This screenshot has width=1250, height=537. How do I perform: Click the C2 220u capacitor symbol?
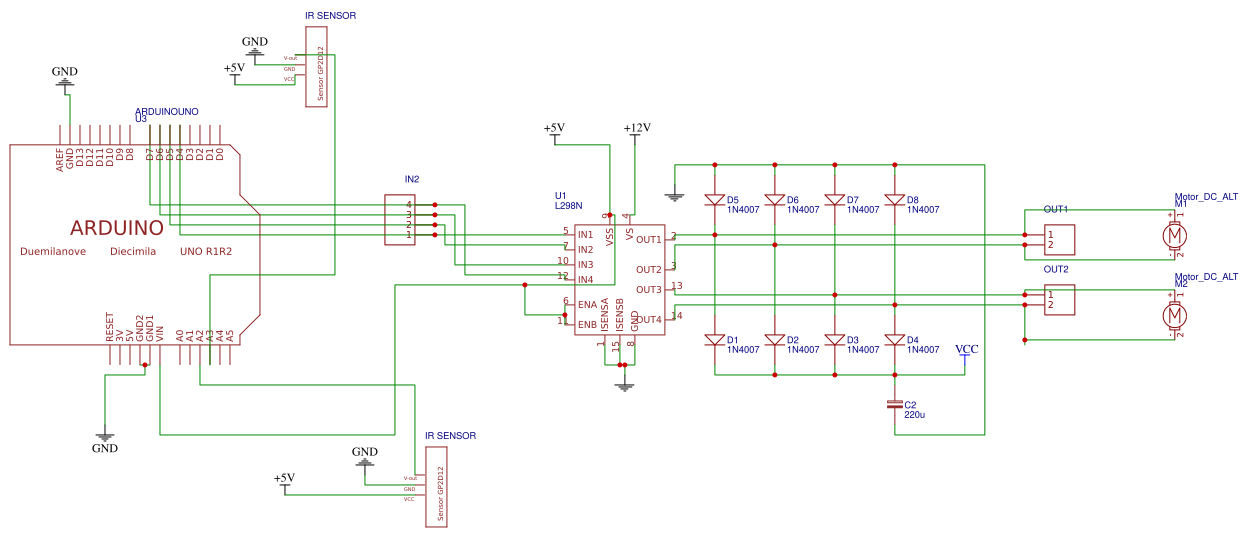[x=895, y=405]
